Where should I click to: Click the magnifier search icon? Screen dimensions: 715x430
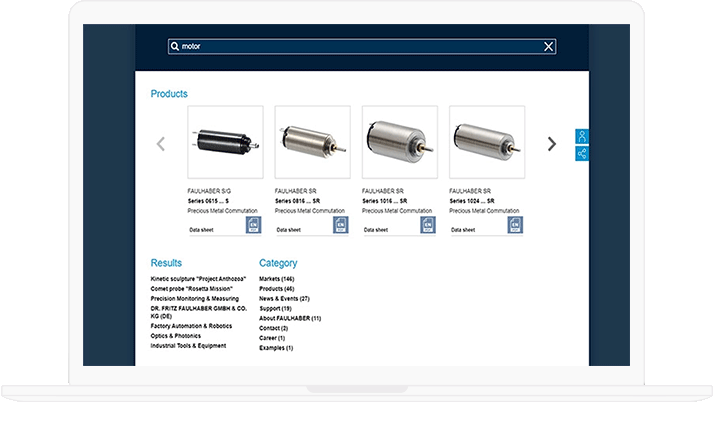tap(175, 46)
